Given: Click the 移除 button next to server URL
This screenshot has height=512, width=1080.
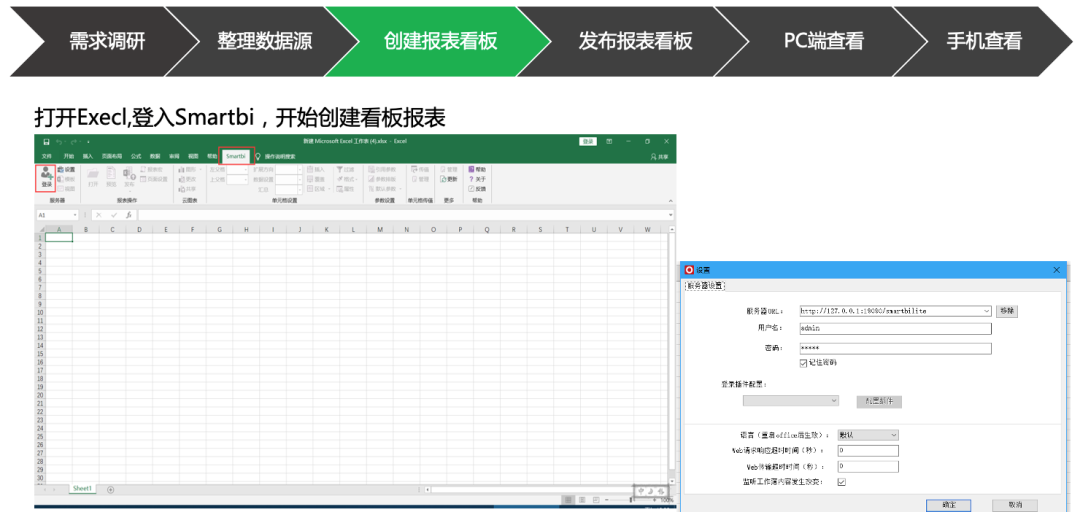Looking at the screenshot, I should (x=1006, y=311).
